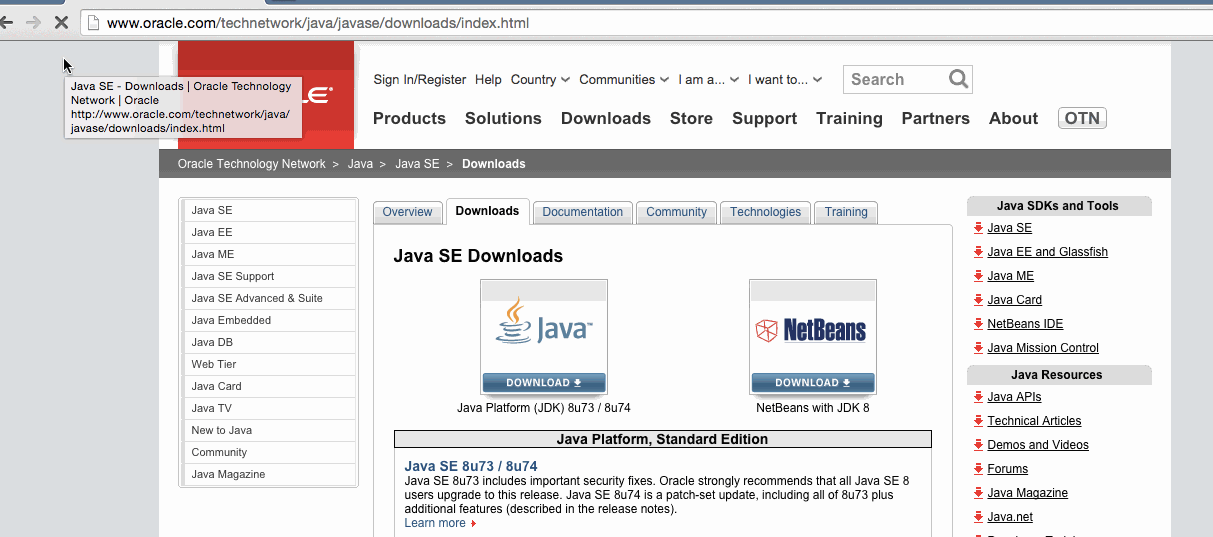Click the Java coffee cup logo
This screenshot has width=1213, height=537.
tap(544, 323)
